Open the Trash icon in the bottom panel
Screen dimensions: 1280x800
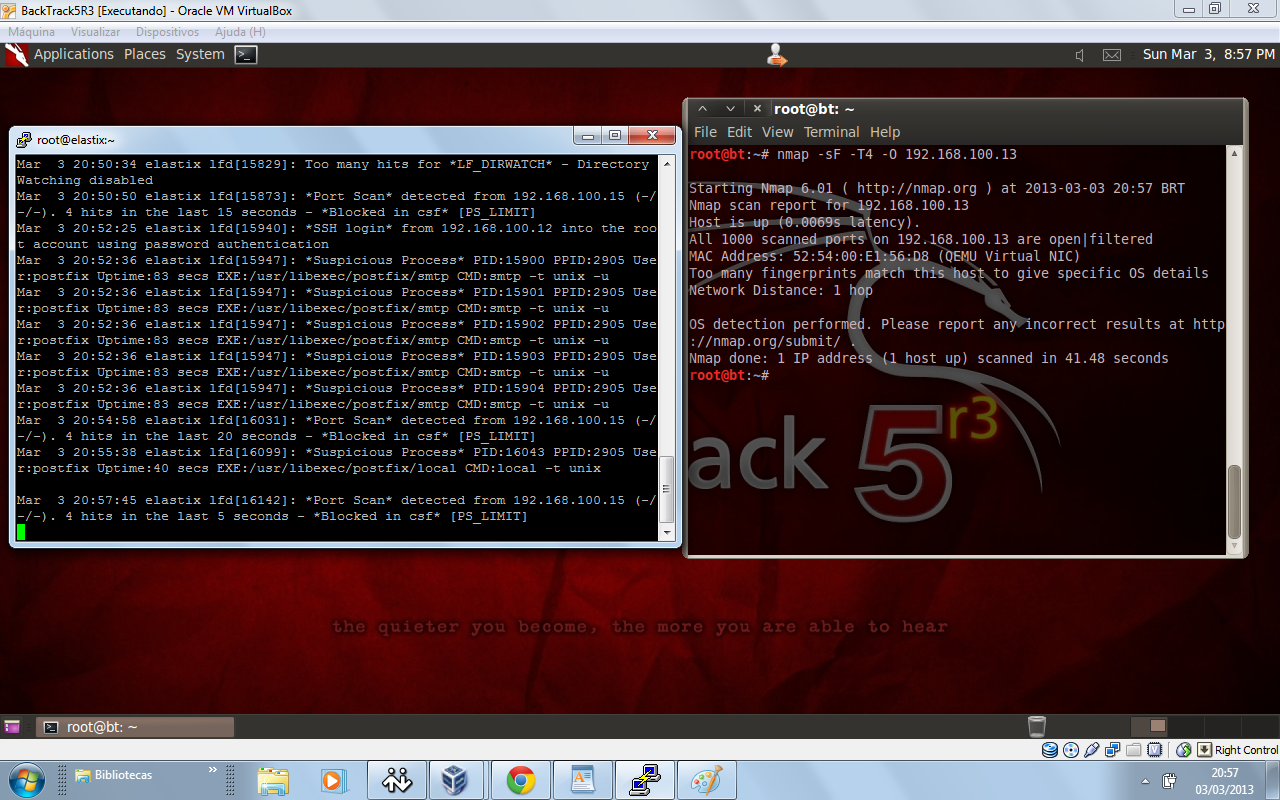[x=1037, y=727]
